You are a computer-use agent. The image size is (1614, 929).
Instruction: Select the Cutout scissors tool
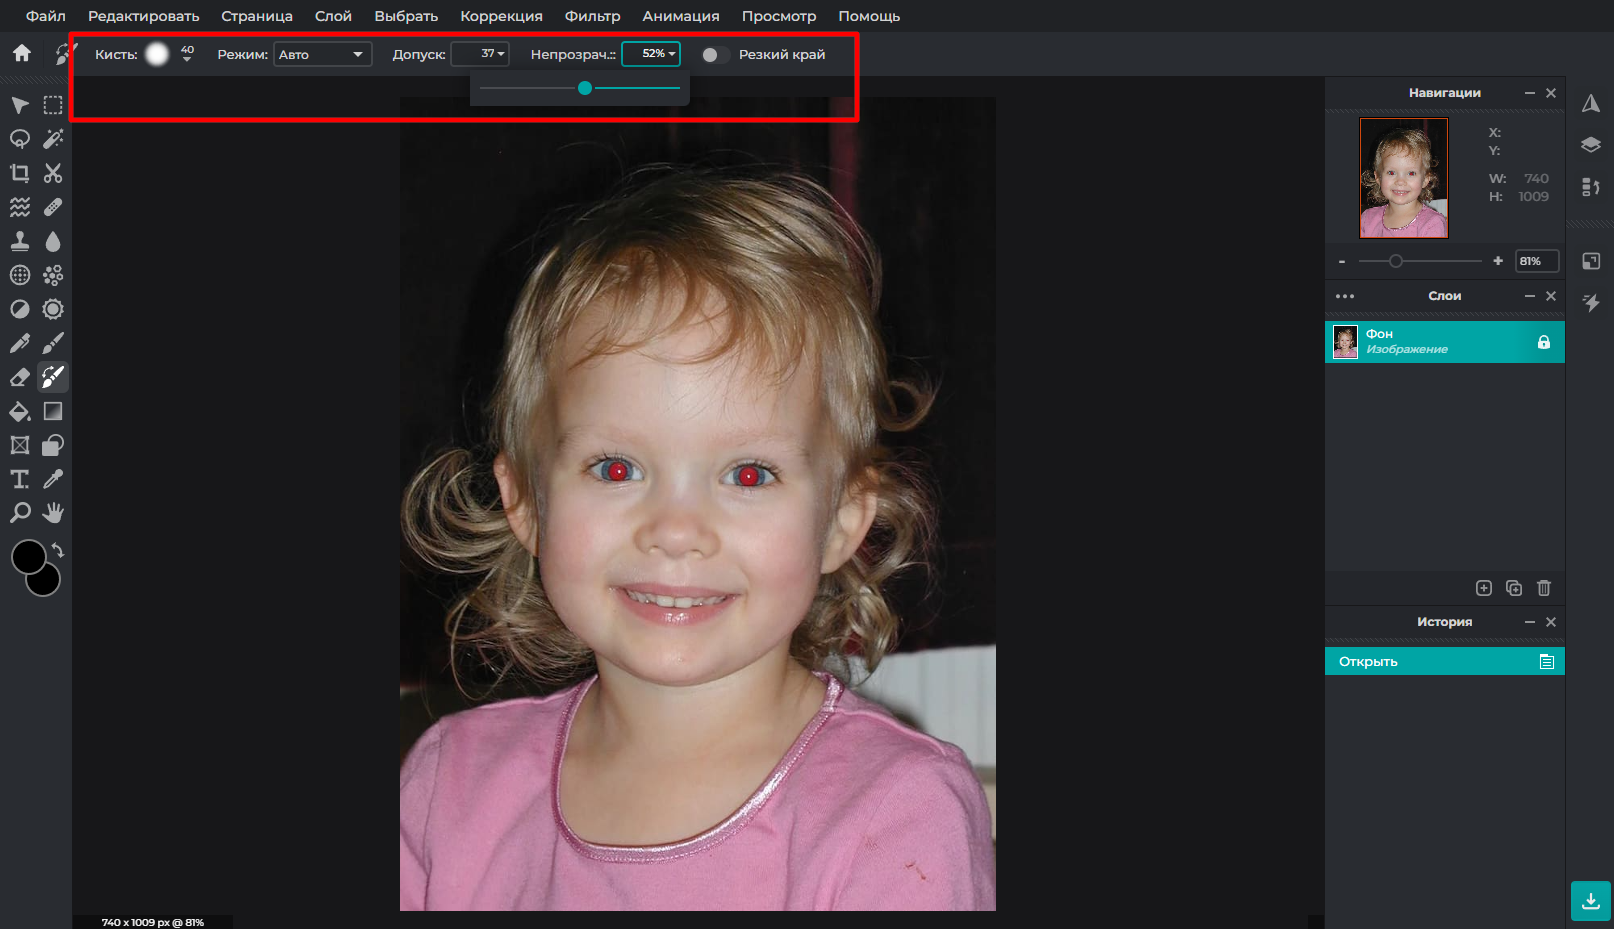tap(53, 173)
